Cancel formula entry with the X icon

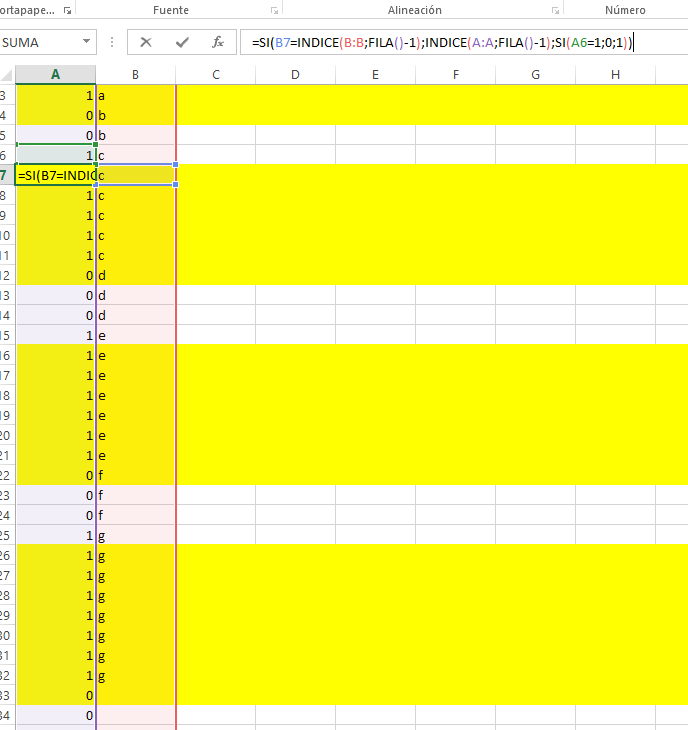146,42
